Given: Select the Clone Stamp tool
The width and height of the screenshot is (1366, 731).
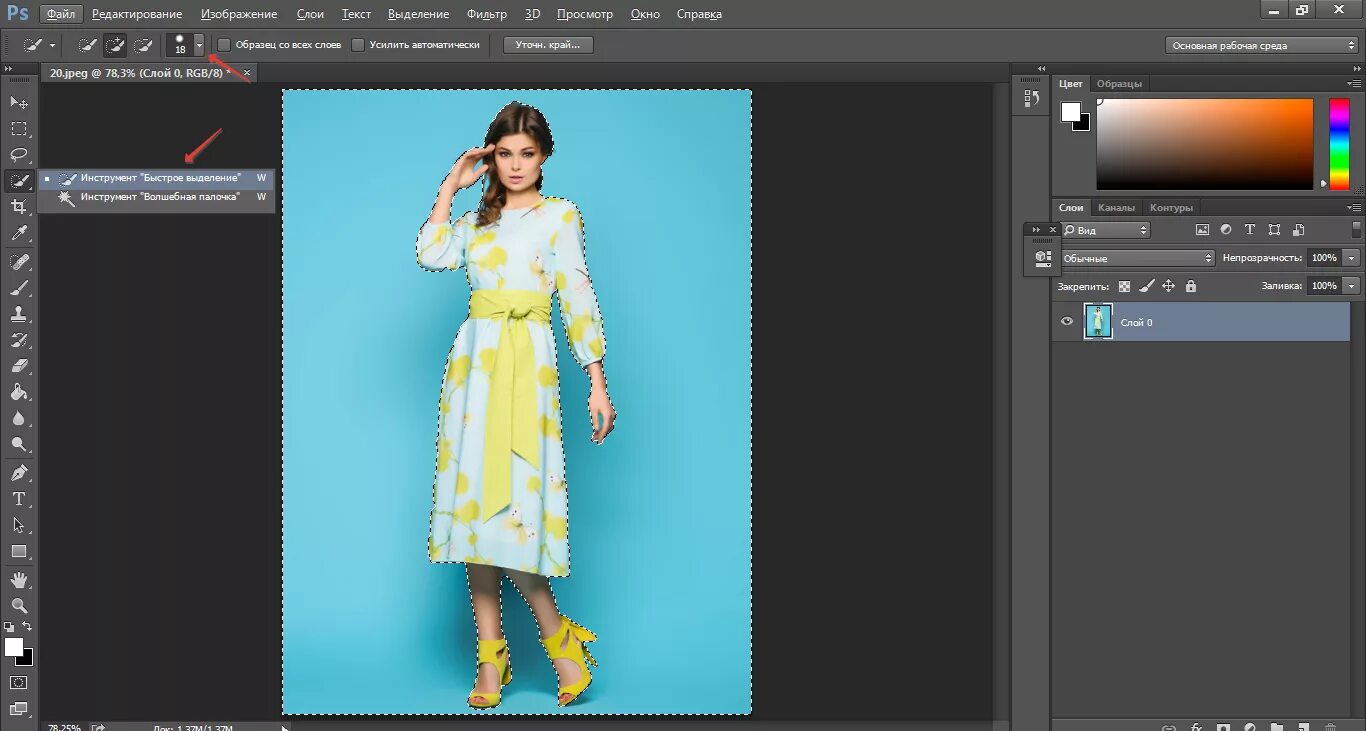Looking at the screenshot, I should tap(18, 313).
